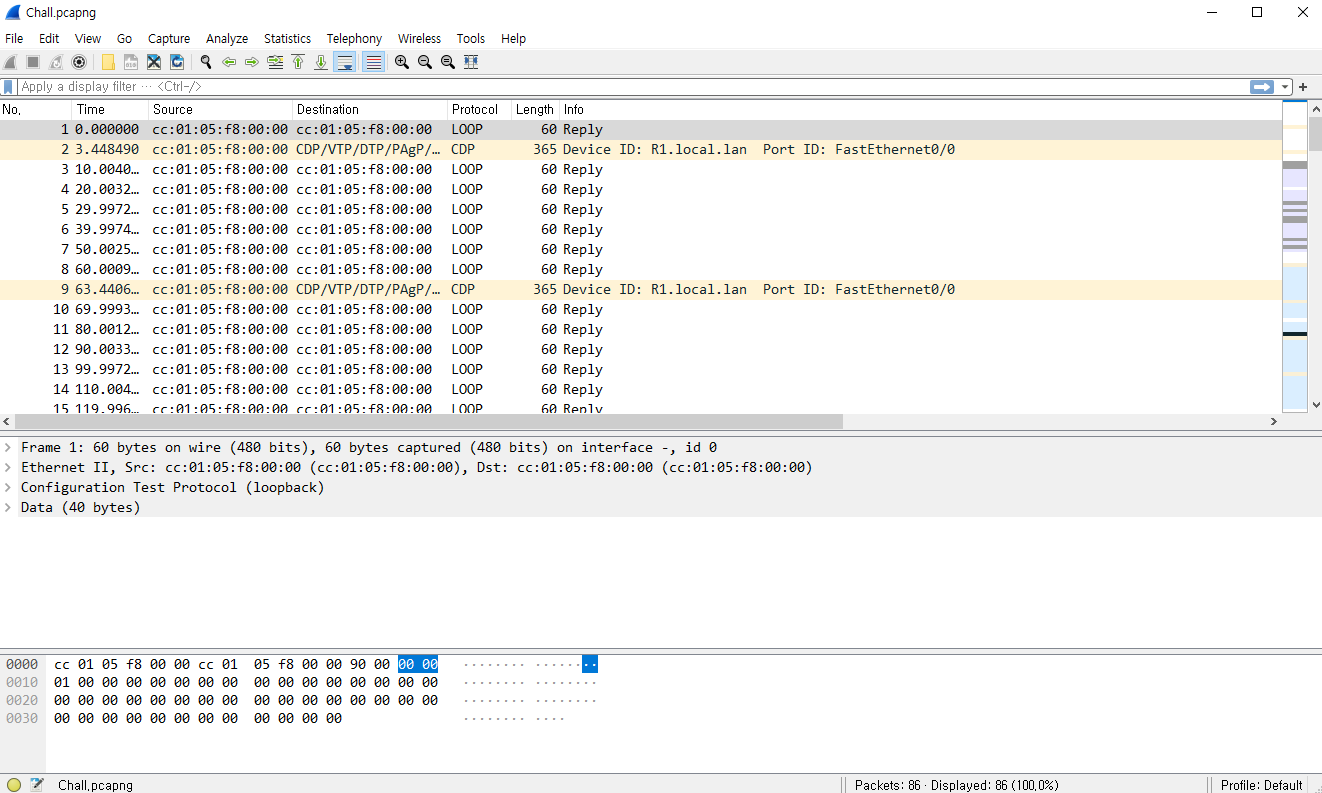Go to specified packet icon
Screen dimensions: 1322x793
(275, 62)
